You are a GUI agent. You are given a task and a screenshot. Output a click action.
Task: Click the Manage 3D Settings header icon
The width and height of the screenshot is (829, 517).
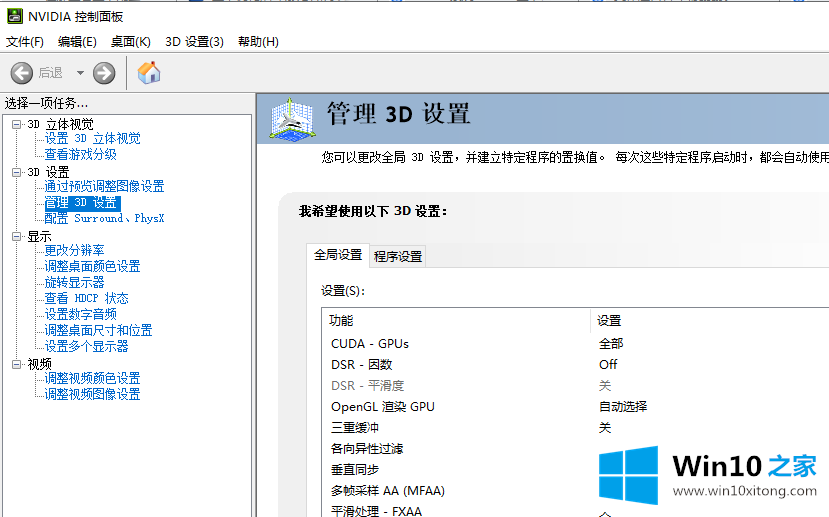click(x=292, y=119)
